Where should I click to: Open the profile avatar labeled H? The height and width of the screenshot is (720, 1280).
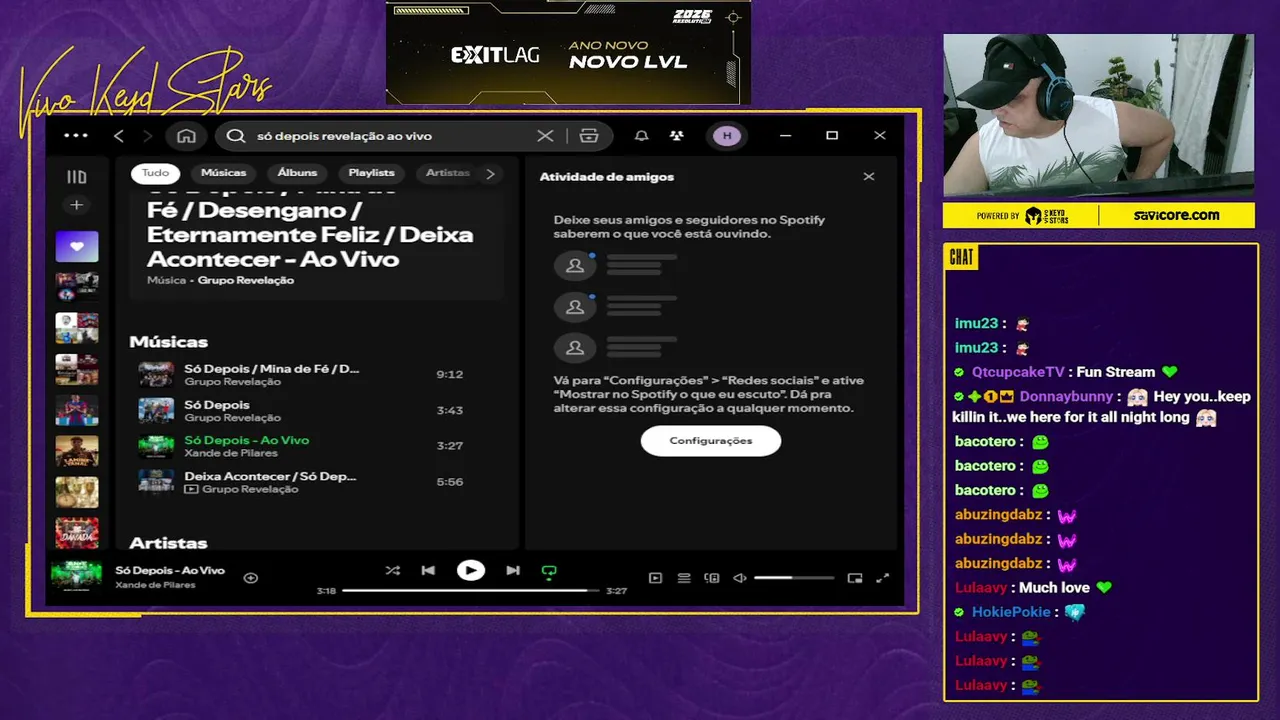coord(727,136)
